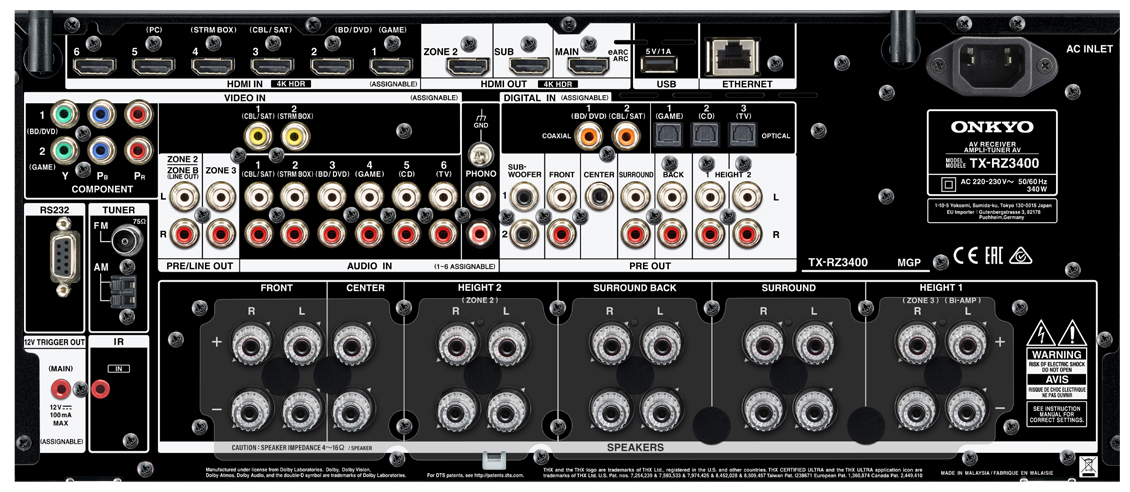1130x492 pixels.
Task: Select the HEIGHT 2 pre out right jack
Action: [747, 233]
